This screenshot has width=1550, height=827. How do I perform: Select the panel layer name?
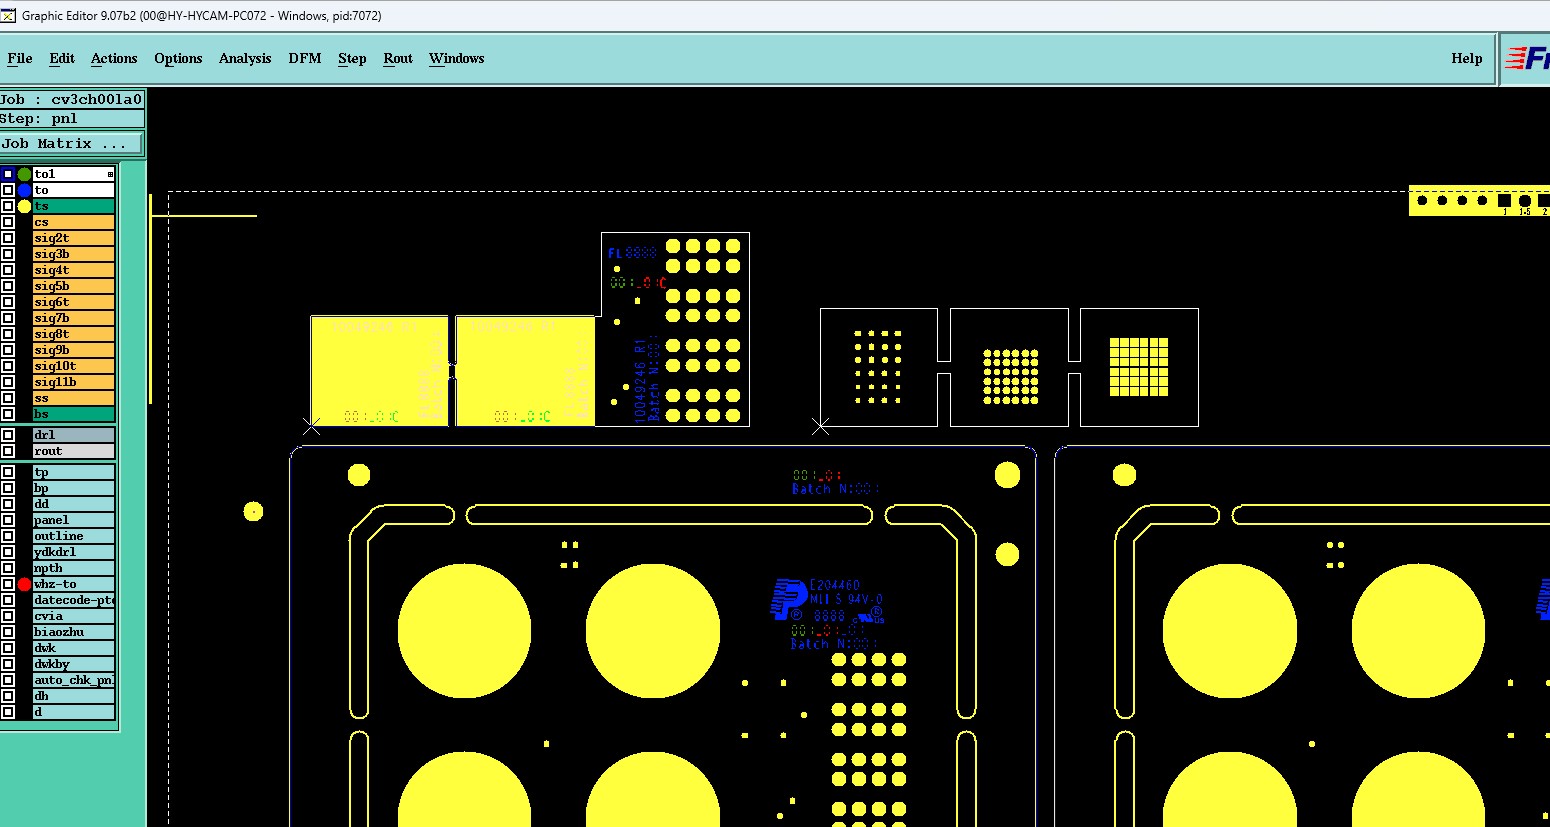pos(74,520)
